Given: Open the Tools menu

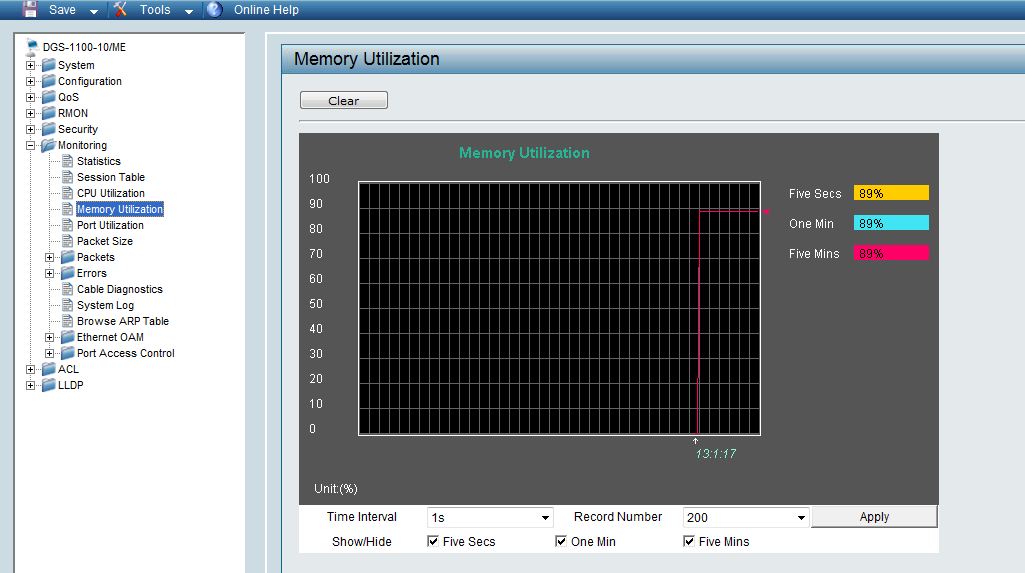Looking at the screenshot, I should pyautogui.click(x=155, y=10).
